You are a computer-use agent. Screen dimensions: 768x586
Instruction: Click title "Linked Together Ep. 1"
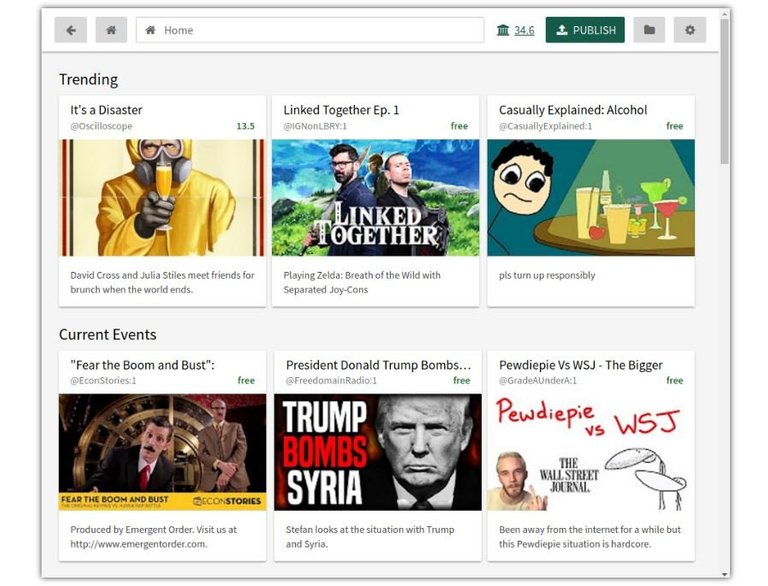(x=341, y=110)
